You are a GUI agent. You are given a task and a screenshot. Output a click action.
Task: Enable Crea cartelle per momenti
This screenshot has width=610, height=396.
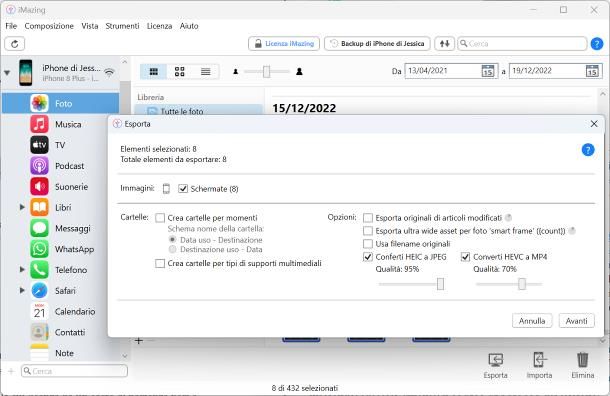[160, 217]
